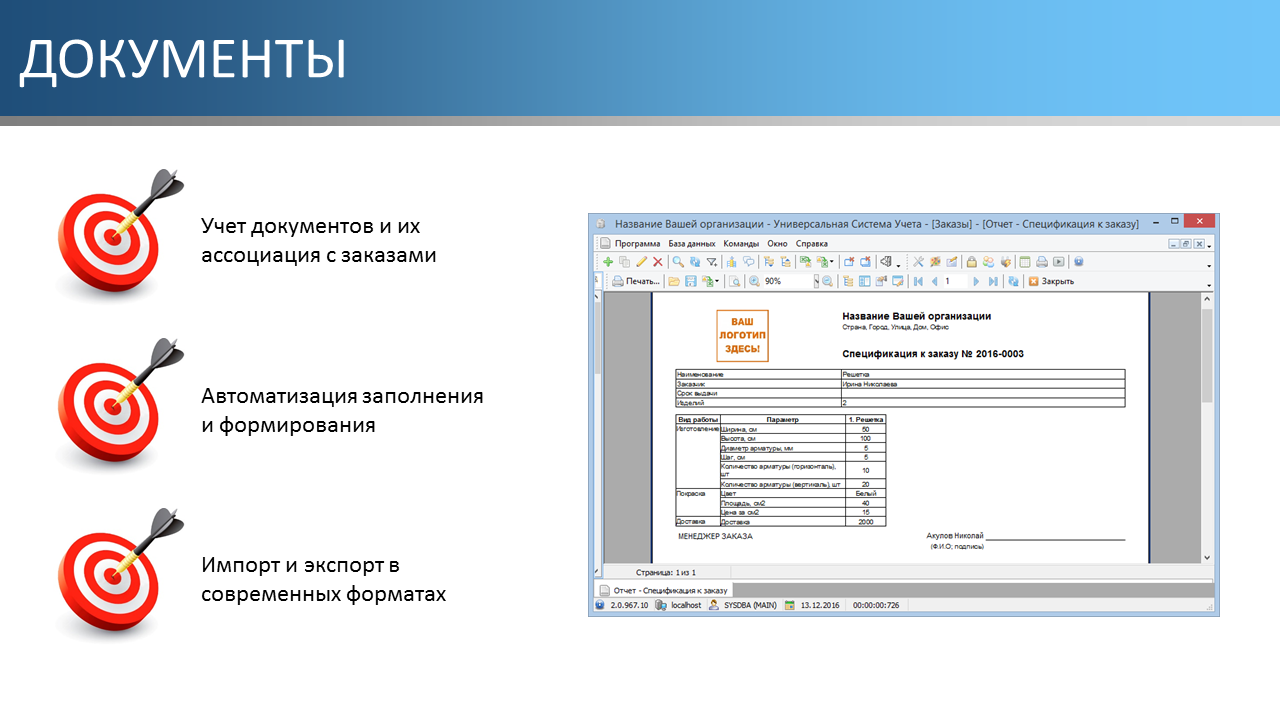The image size is (1280, 720).
Task: Click the Страница: 1 из 1 label
Action: coord(666,572)
